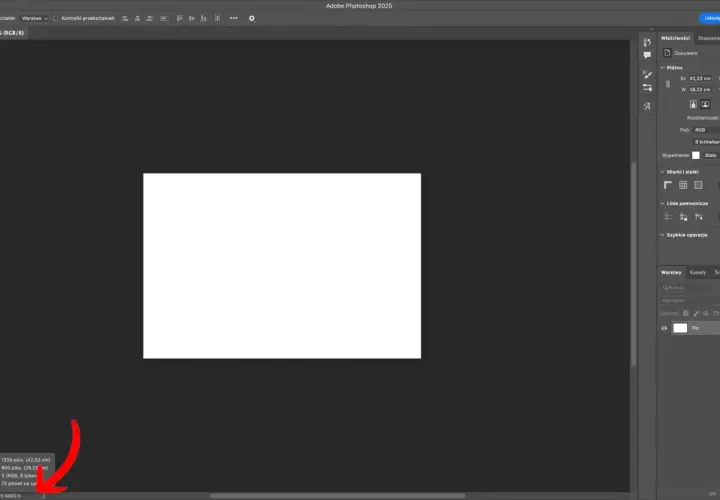This screenshot has width=720, height=500.
Task: Collapse the Miarki i siatki section
Action: click(x=662, y=172)
